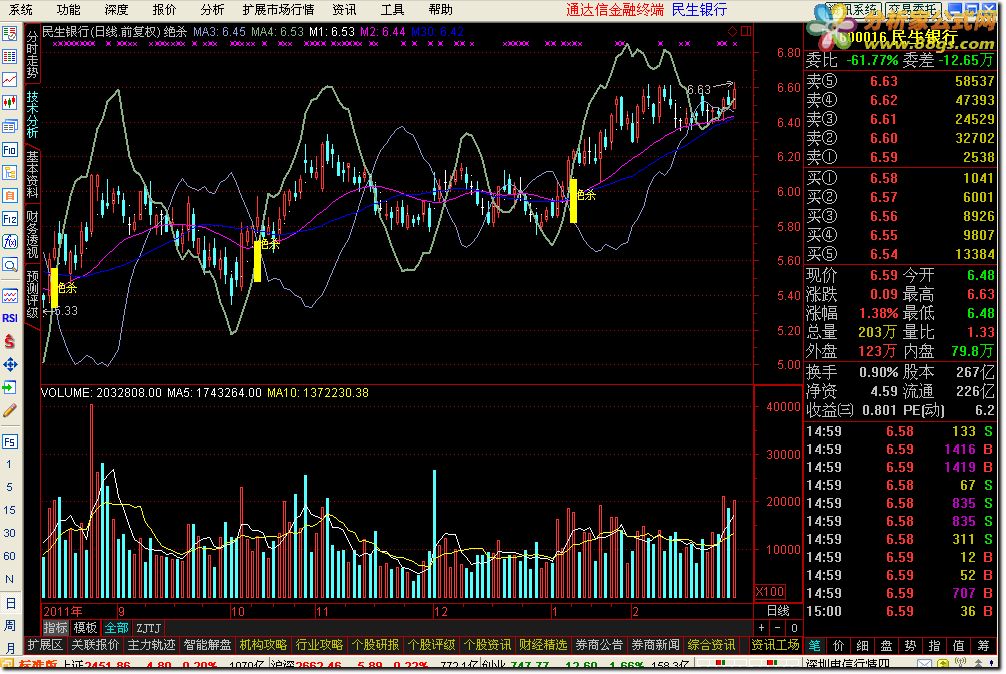The image size is (1006, 674).
Task: Select the N multi-day period option
Action: click(10, 579)
